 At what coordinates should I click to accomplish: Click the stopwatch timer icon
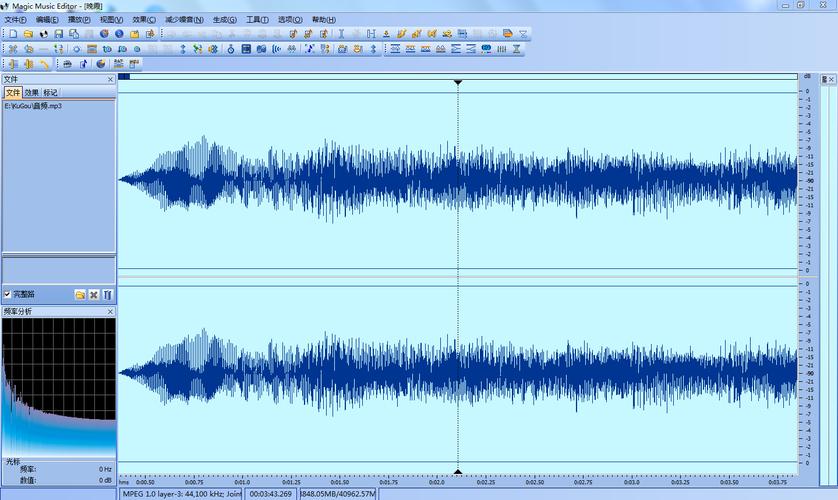click(x=231, y=49)
